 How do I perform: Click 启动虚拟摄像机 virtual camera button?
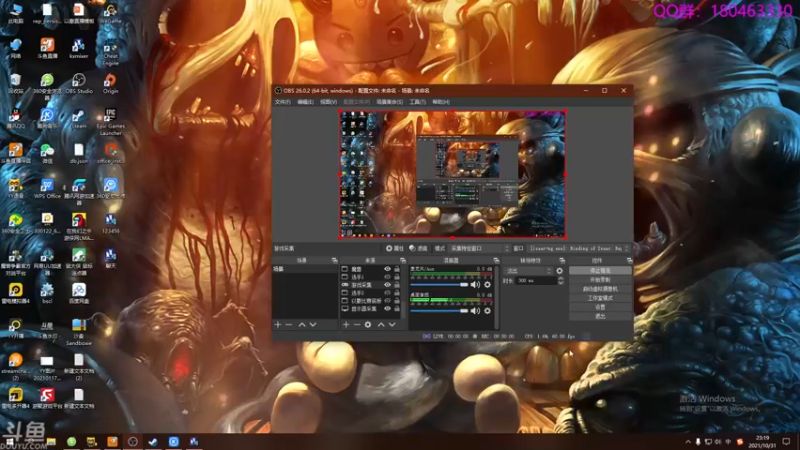tap(600, 289)
